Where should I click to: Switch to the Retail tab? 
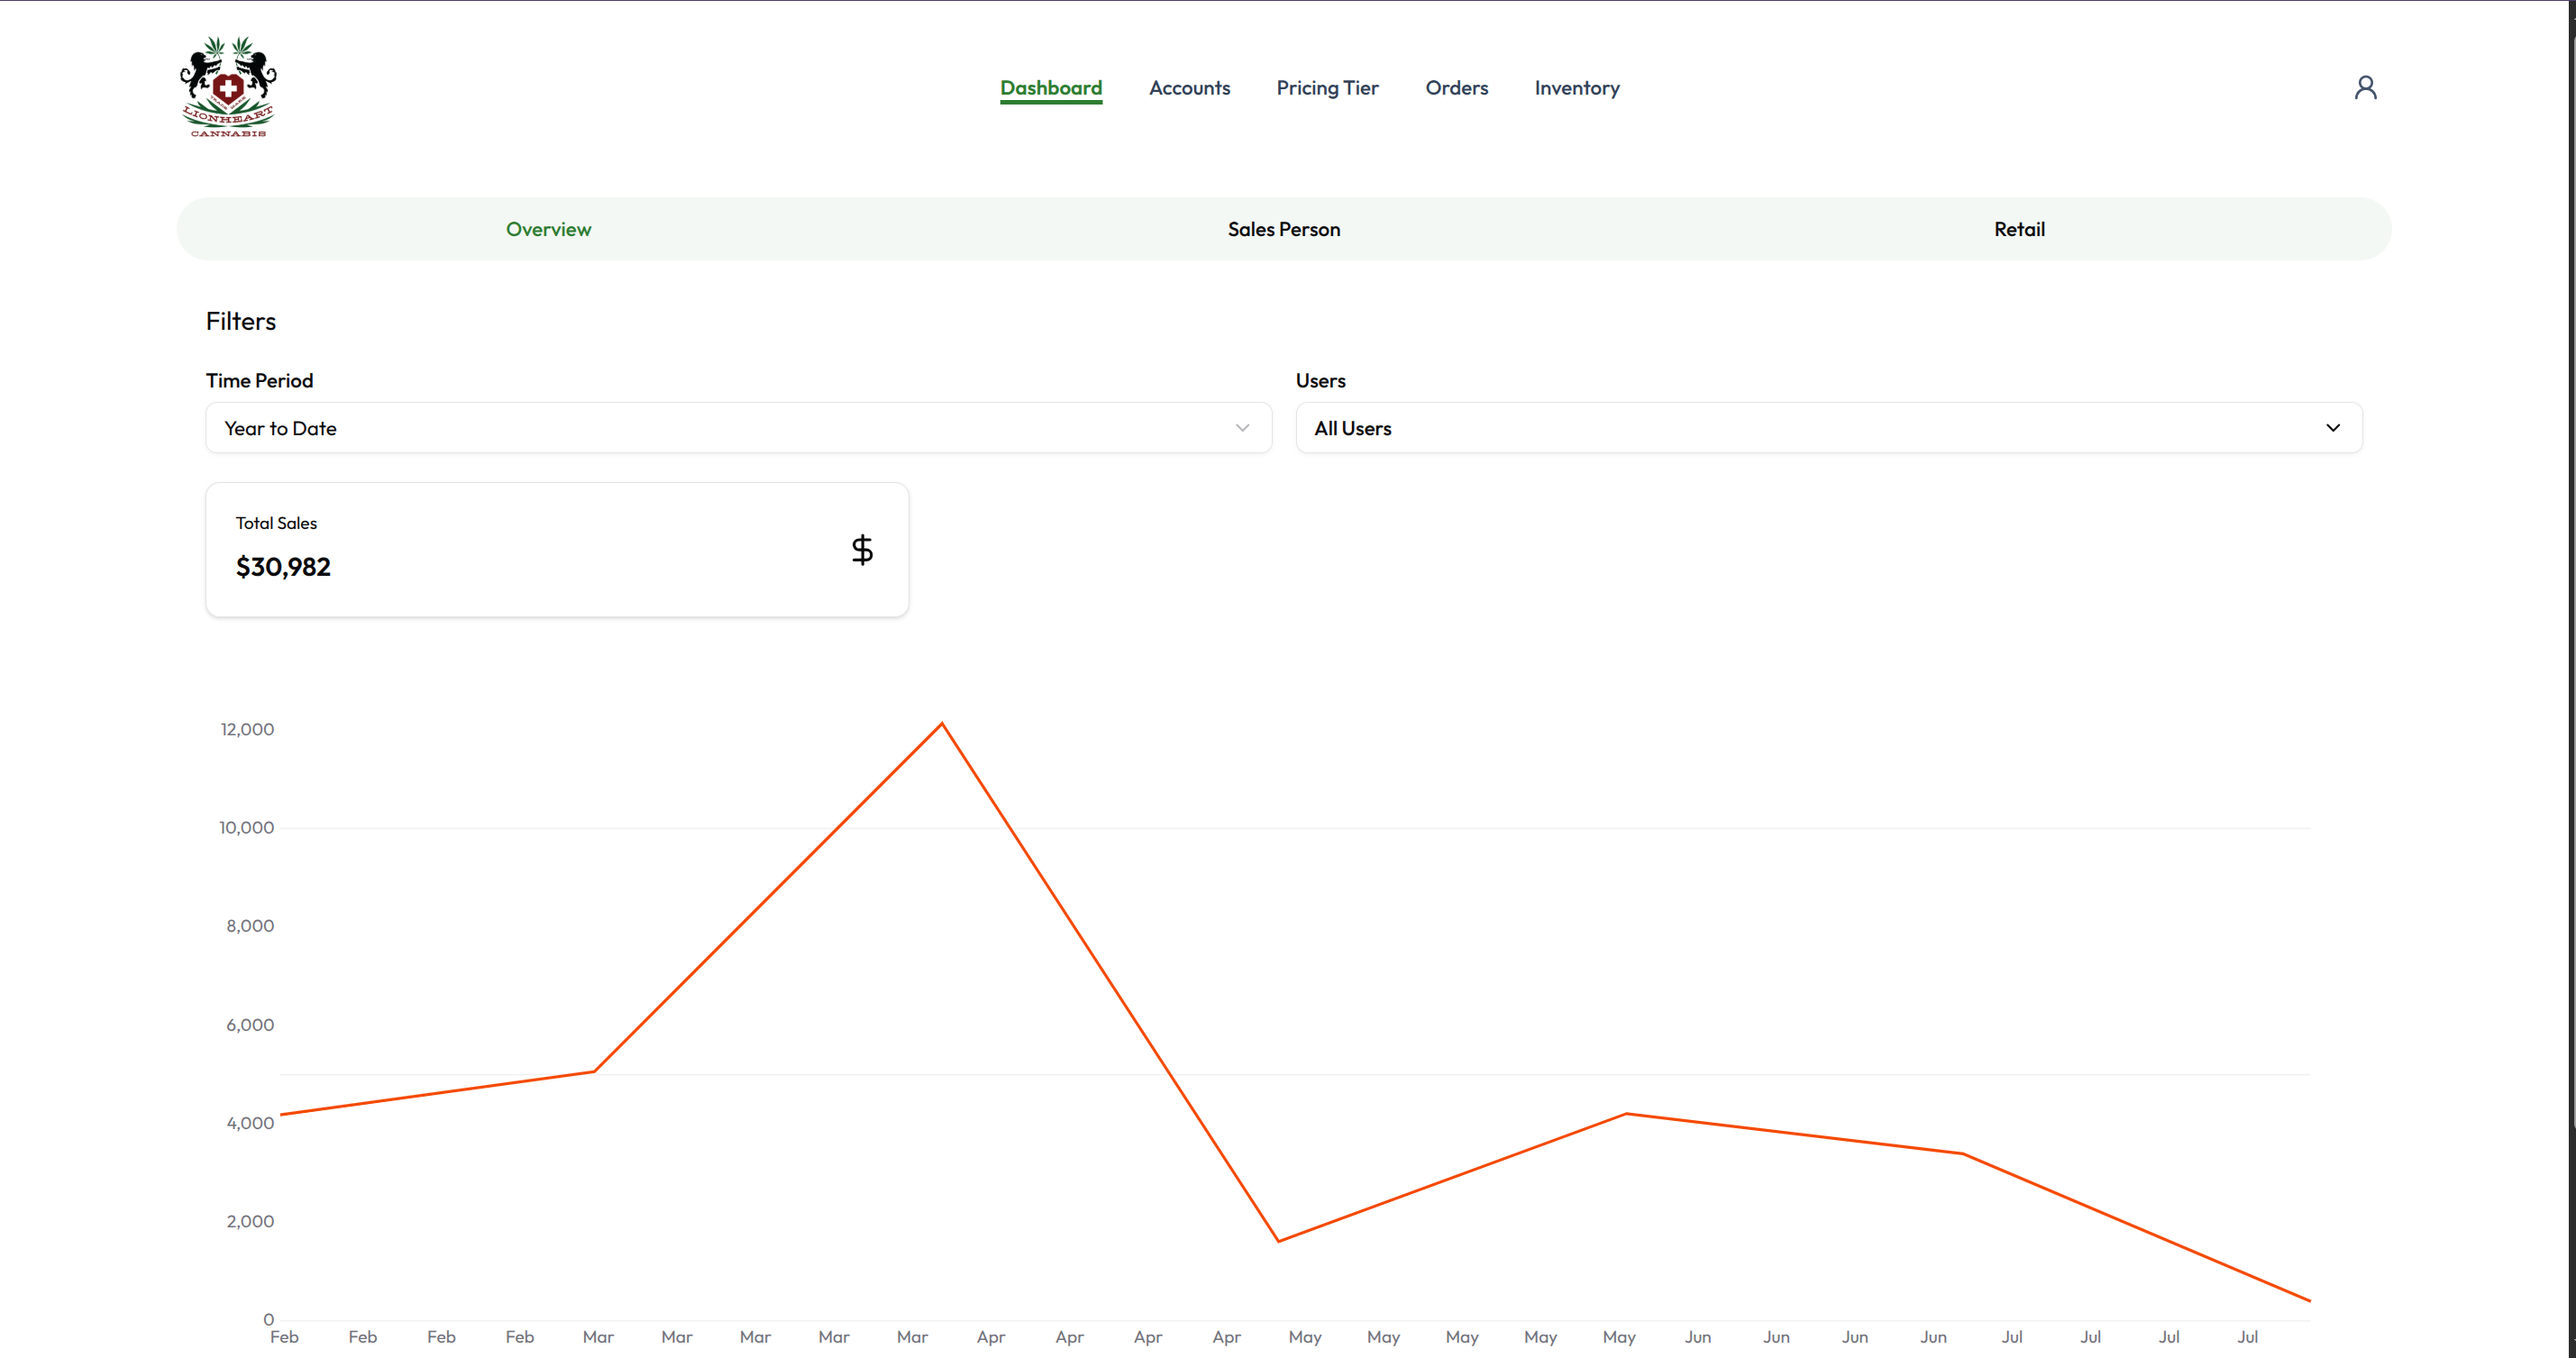(2019, 229)
